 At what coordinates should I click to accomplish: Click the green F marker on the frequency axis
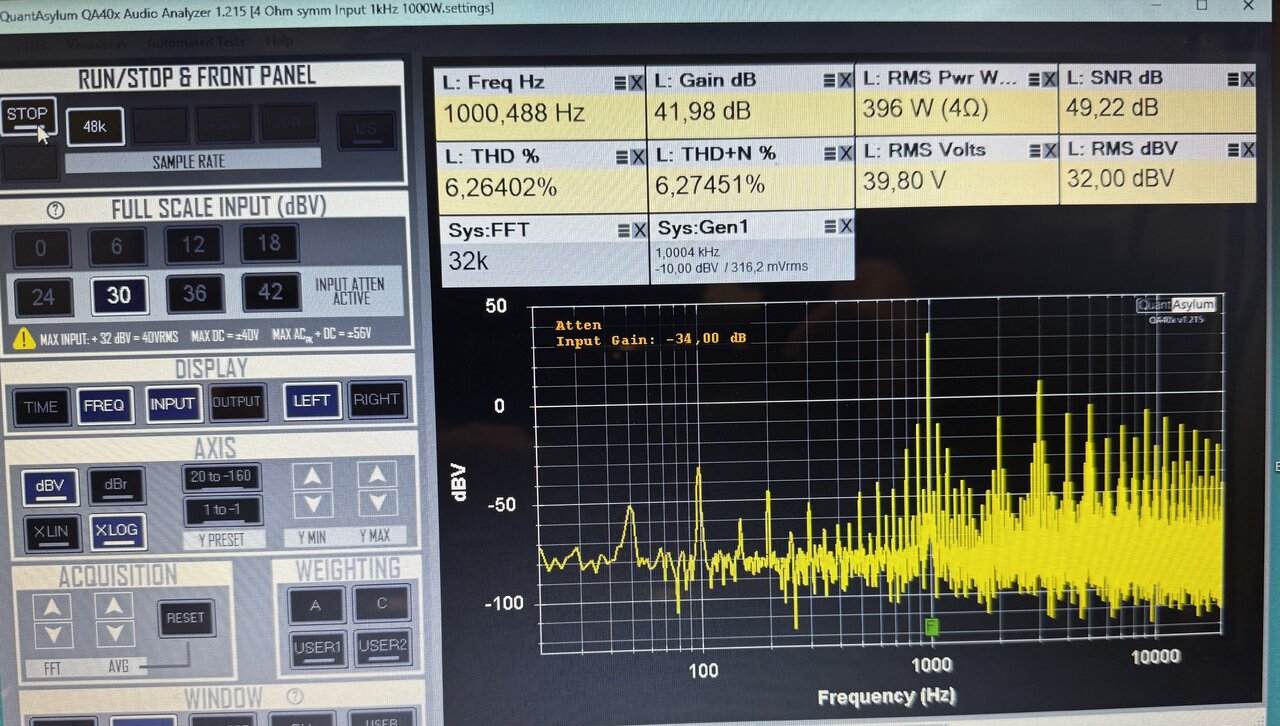click(x=932, y=627)
